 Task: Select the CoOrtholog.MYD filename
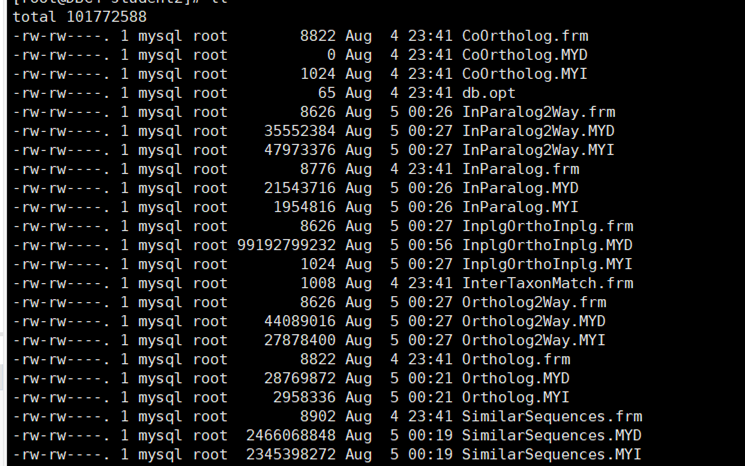pos(525,55)
